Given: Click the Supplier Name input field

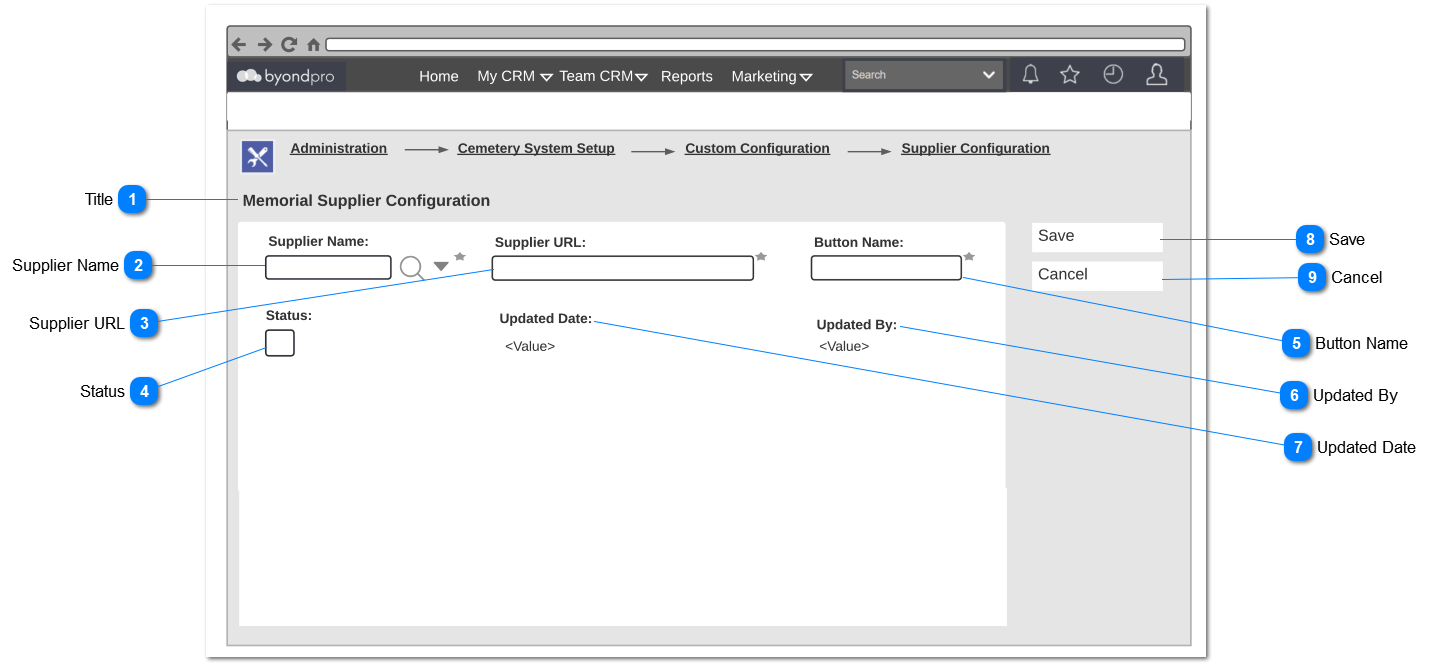Looking at the screenshot, I should (x=328, y=267).
